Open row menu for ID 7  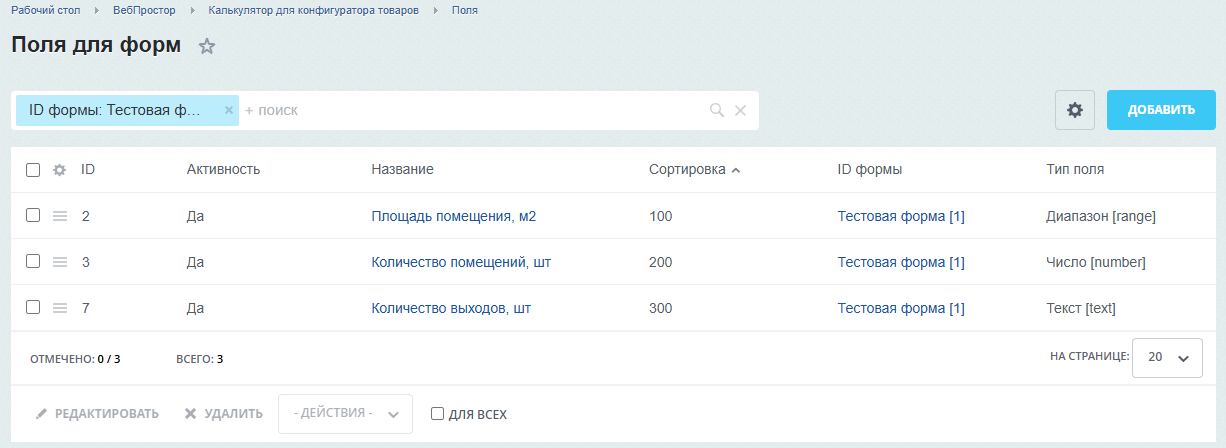(x=60, y=308)
